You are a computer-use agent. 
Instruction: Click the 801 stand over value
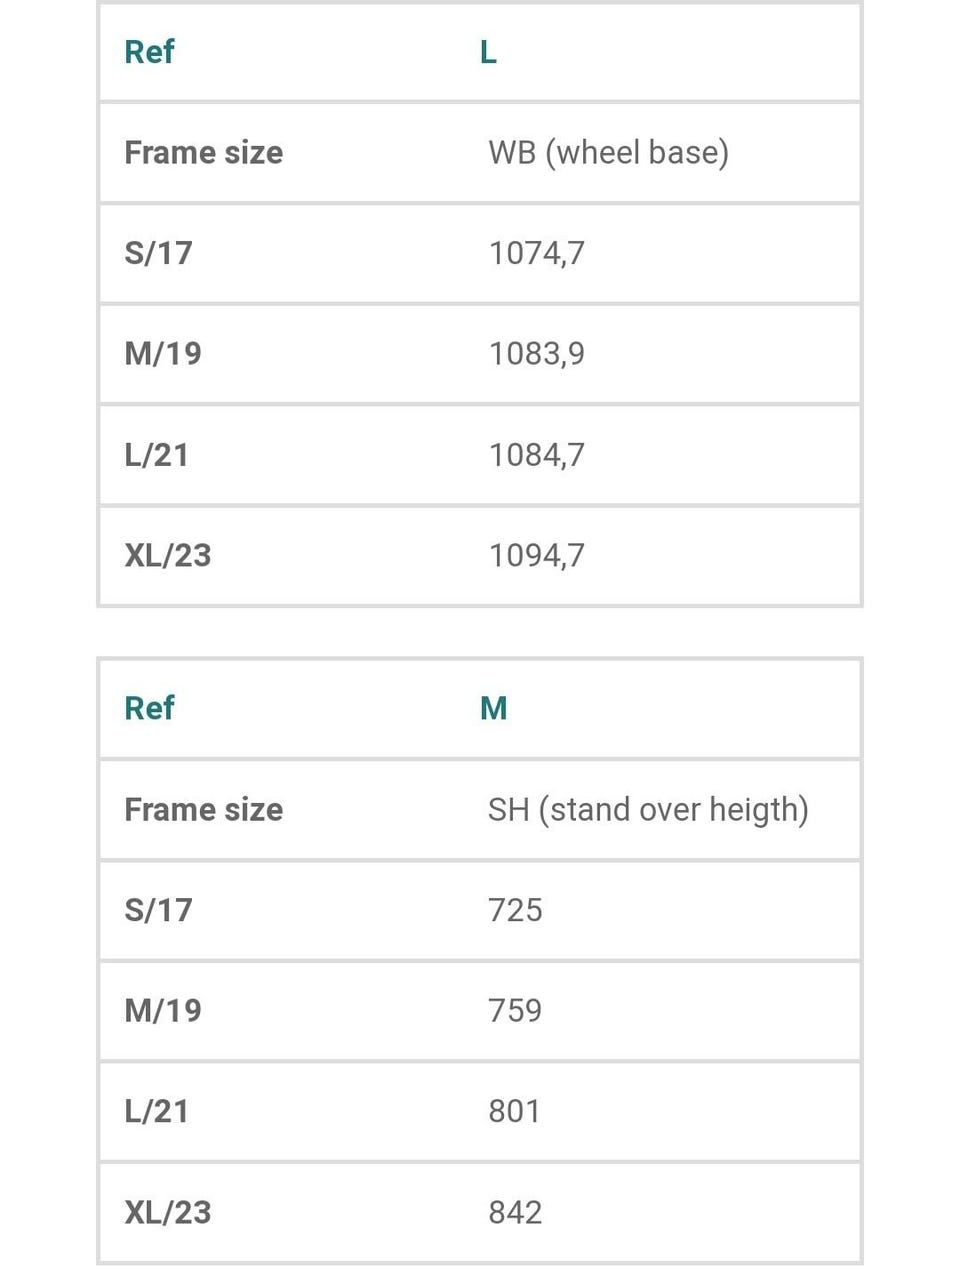tap(514, 1112)
